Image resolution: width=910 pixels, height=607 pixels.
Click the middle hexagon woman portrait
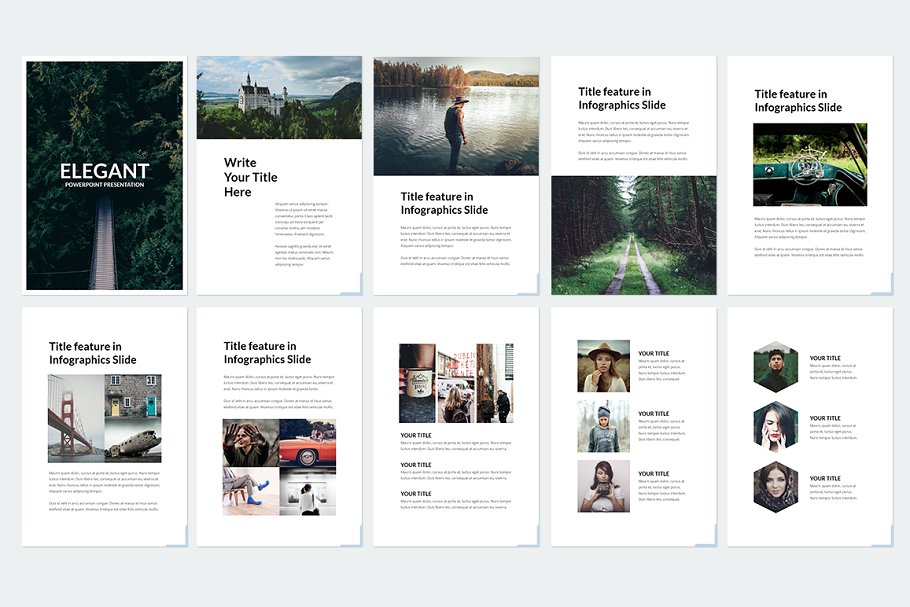[776, 427]
